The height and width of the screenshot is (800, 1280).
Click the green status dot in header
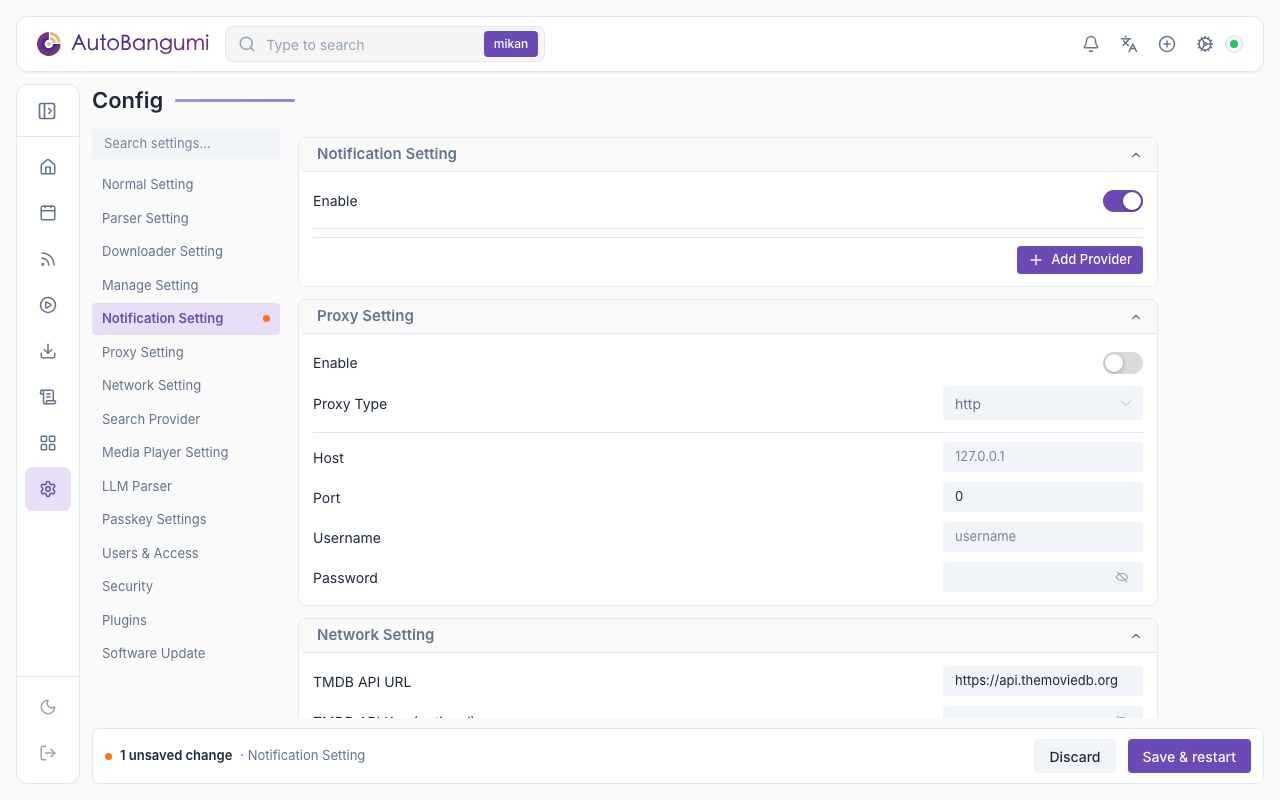point(1234,44)
